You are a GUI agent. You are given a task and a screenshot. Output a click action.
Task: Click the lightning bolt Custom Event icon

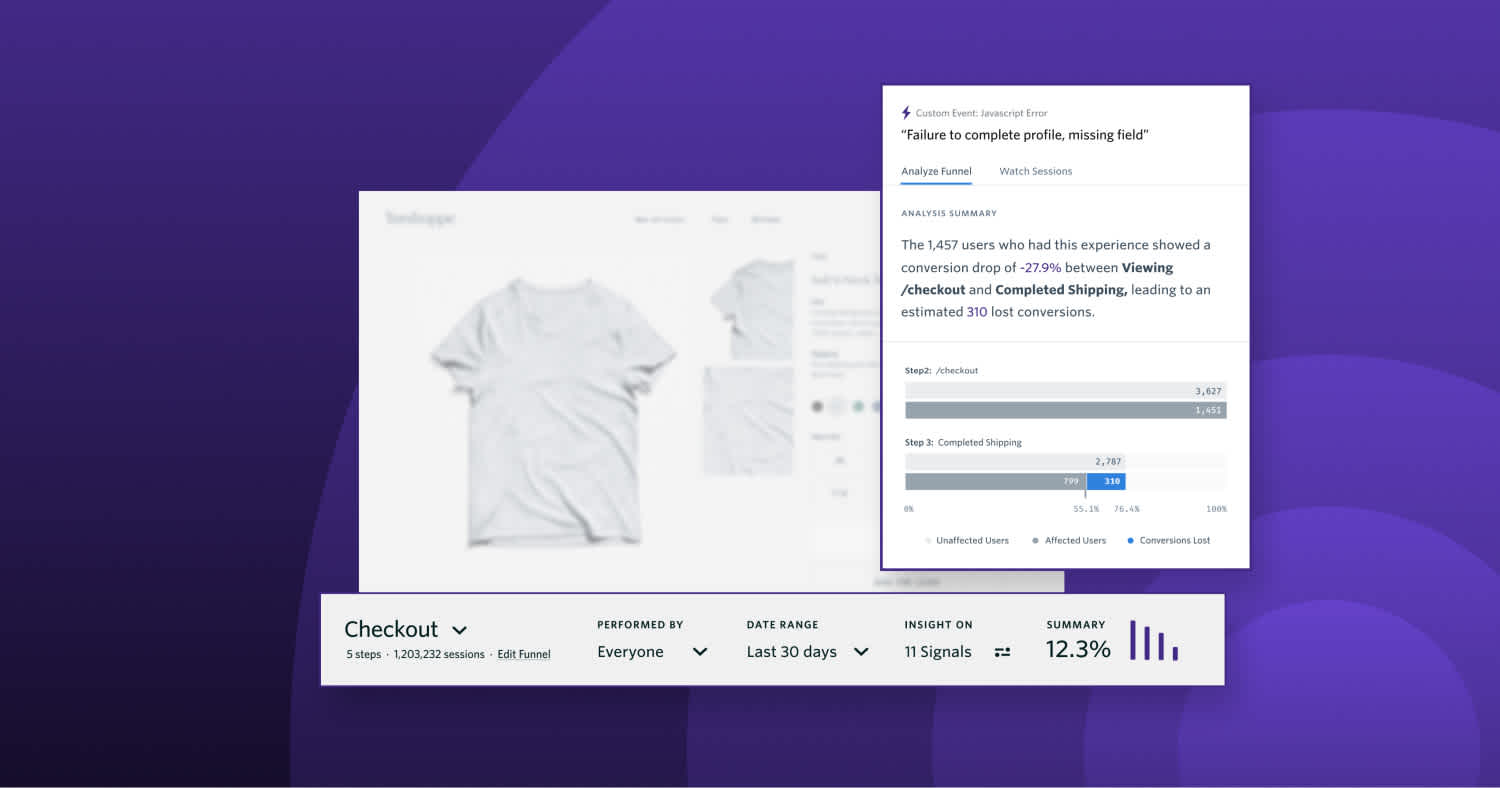coord(907,113)
